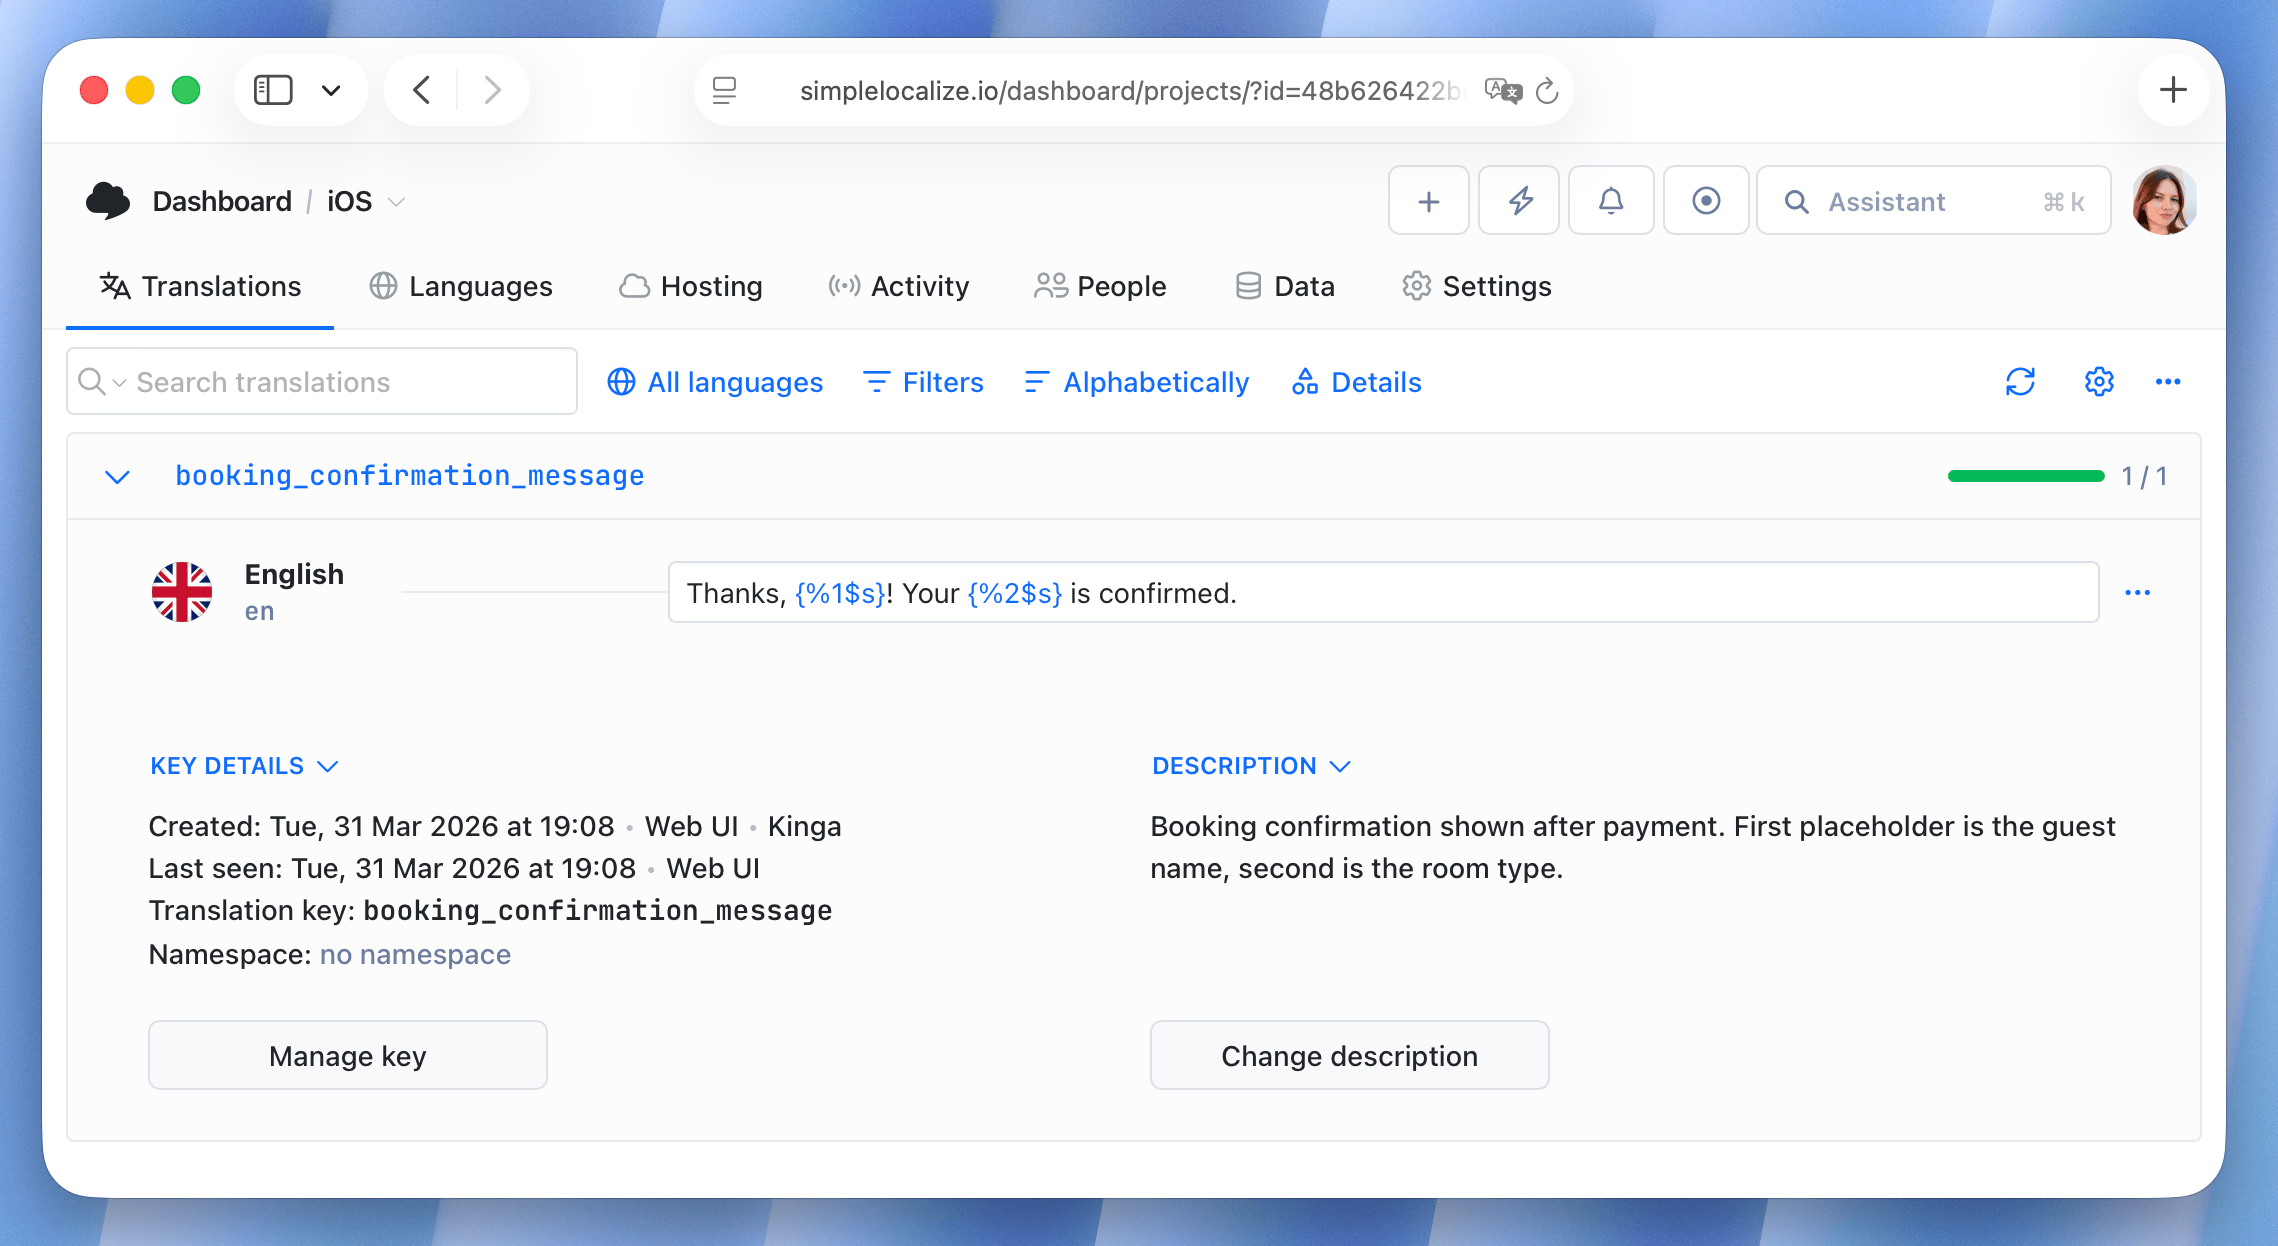Toggle the Details view option
The height and width of the screenshot is (1246, 2278).
coord(1356,381)
